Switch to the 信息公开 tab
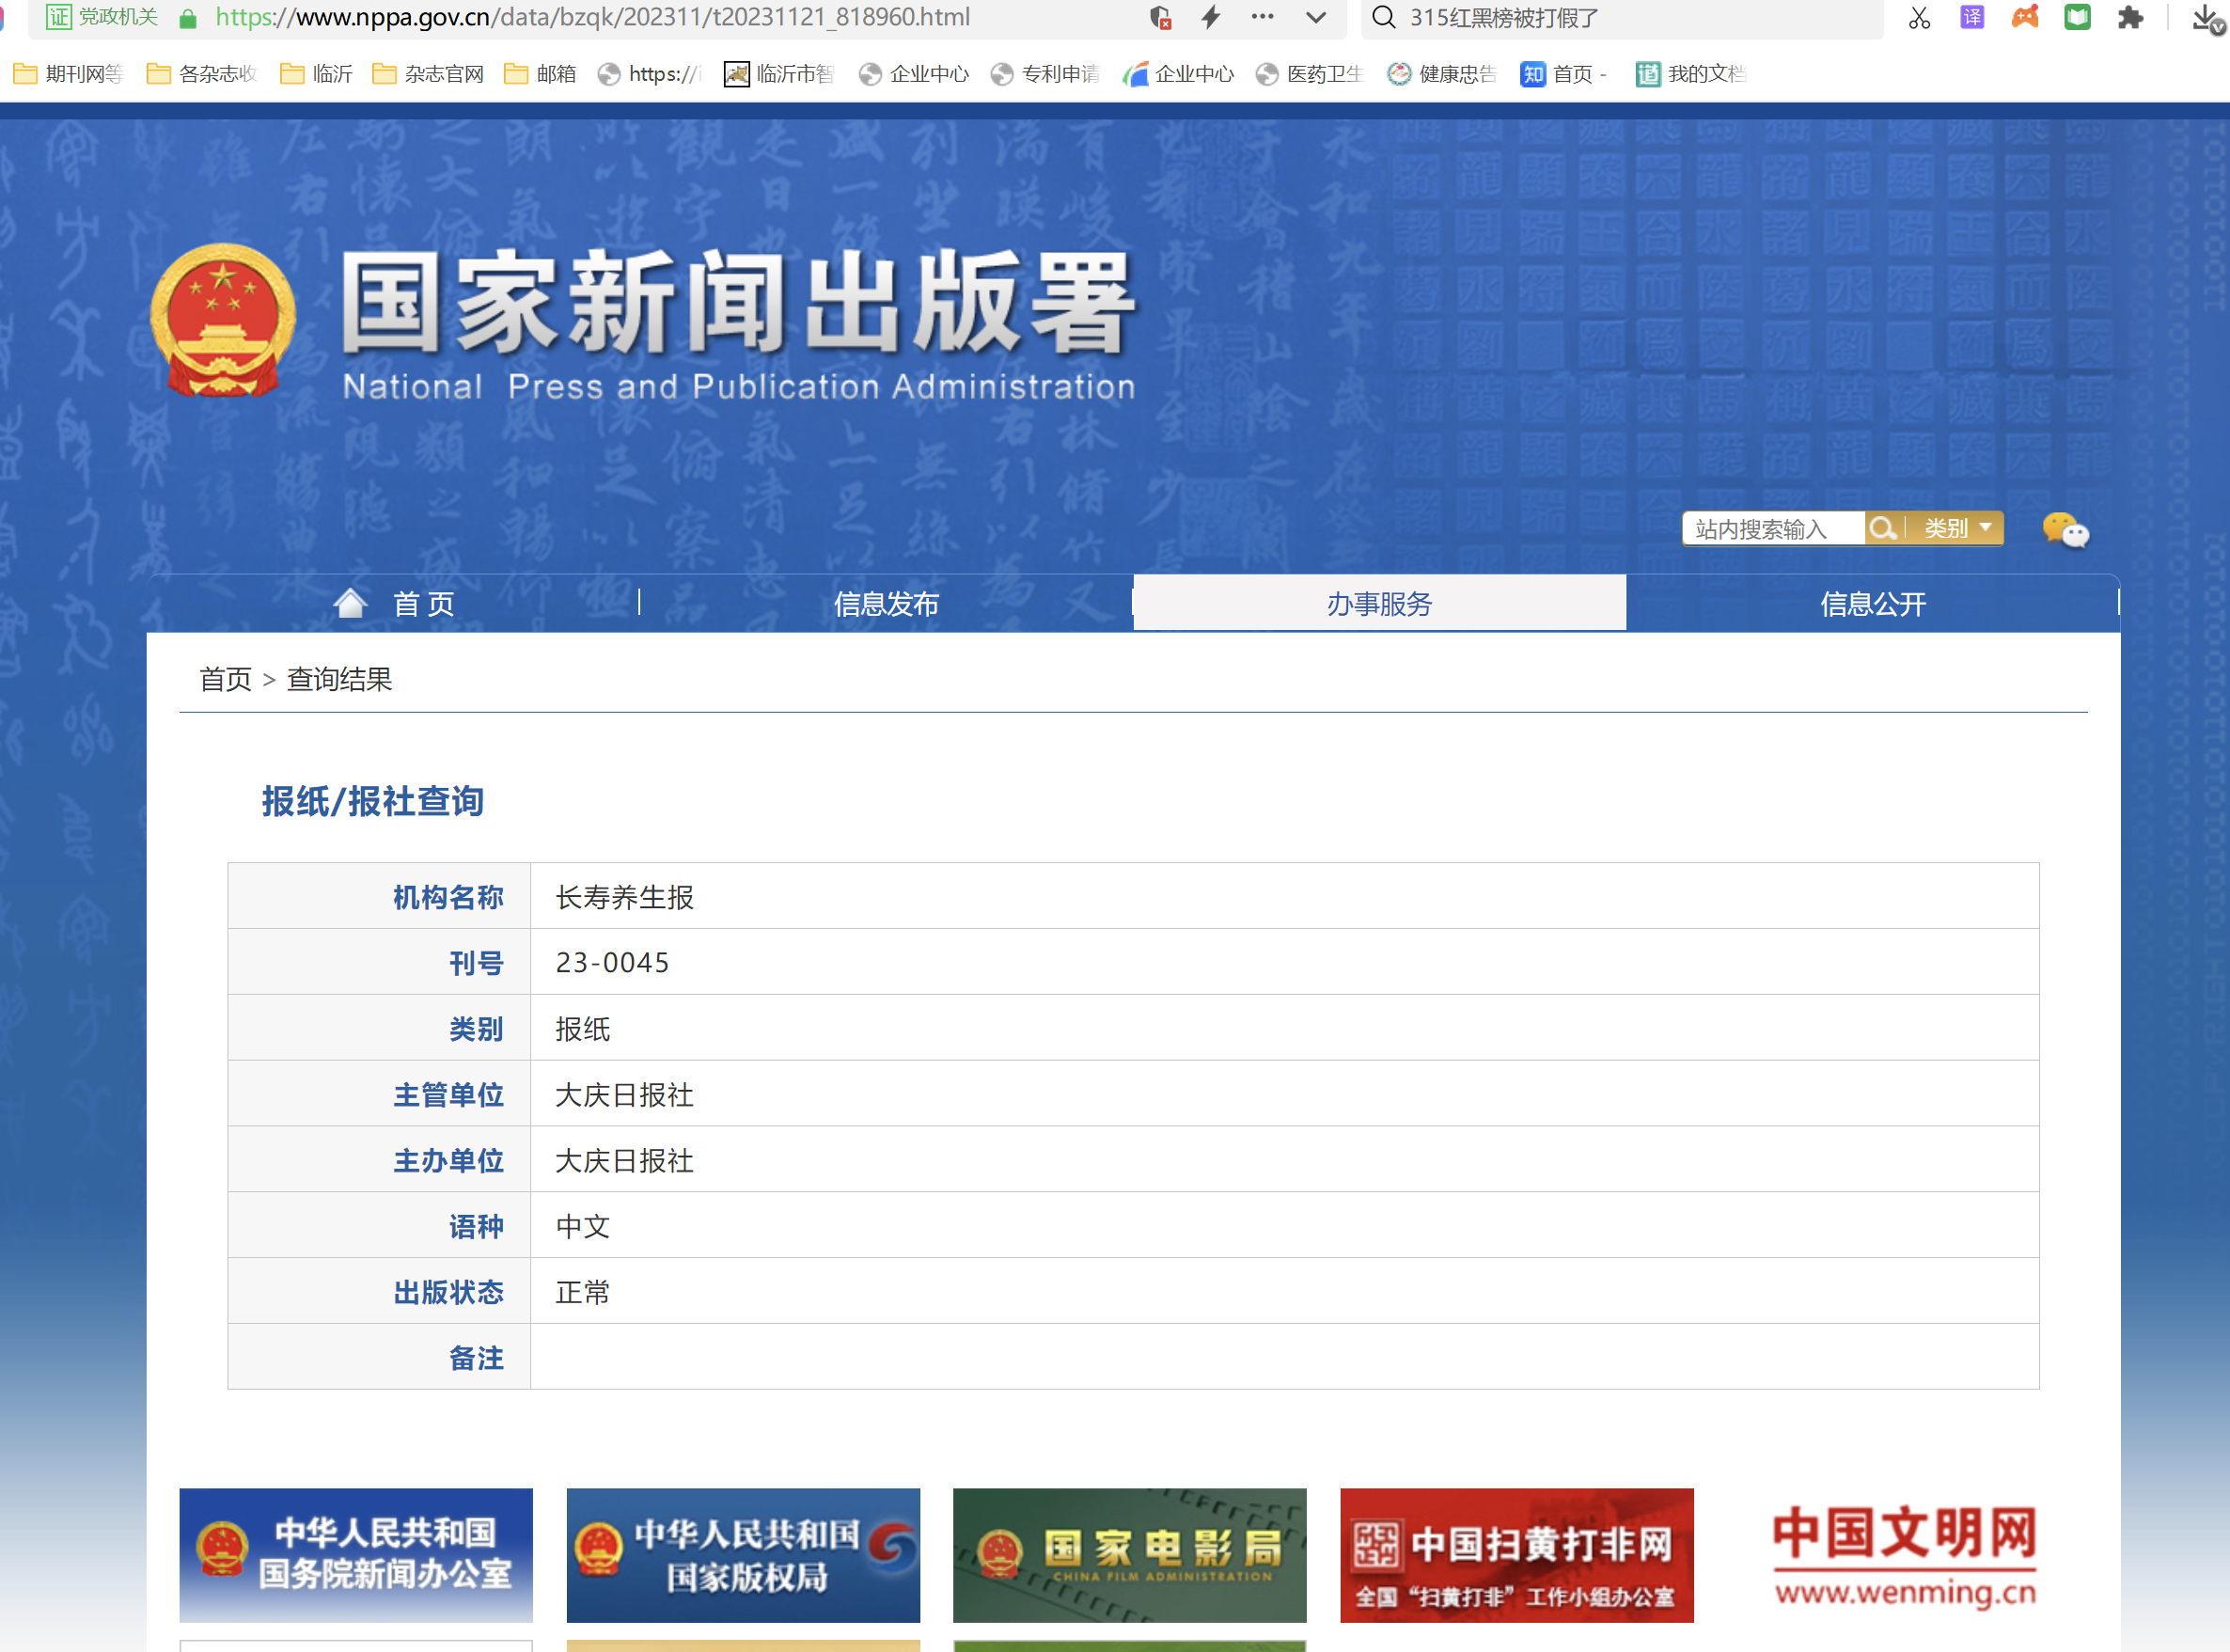This screenshot has height=1652, width=2230. [1872, 603]
